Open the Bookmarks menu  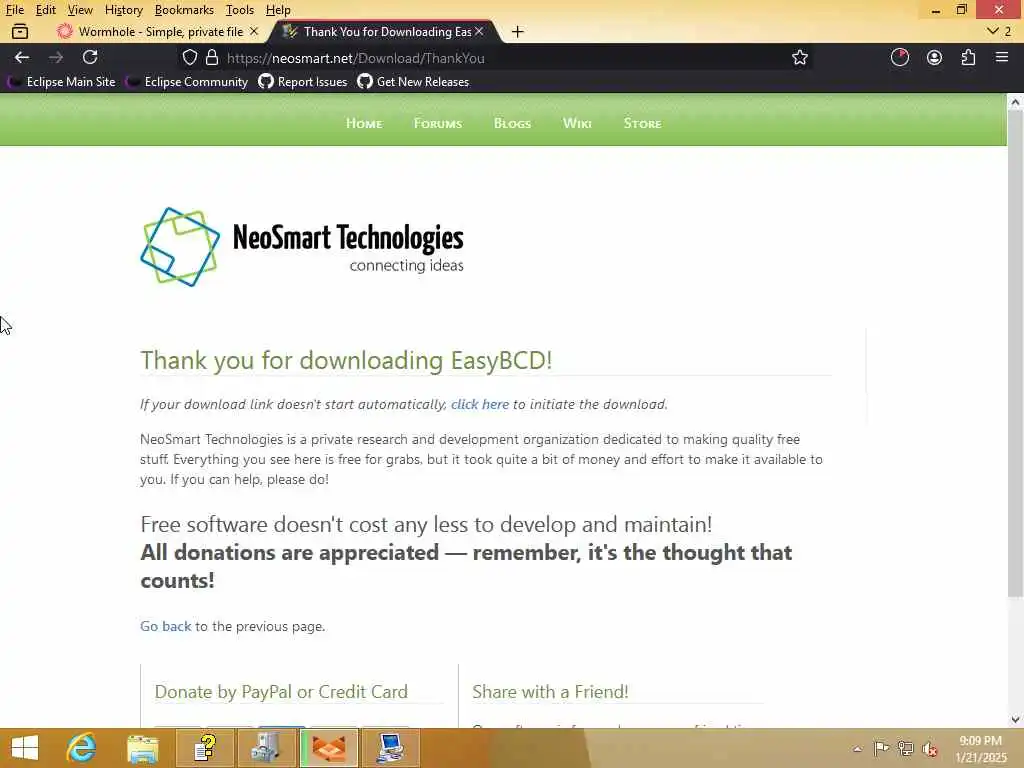[x=184, y=10]
